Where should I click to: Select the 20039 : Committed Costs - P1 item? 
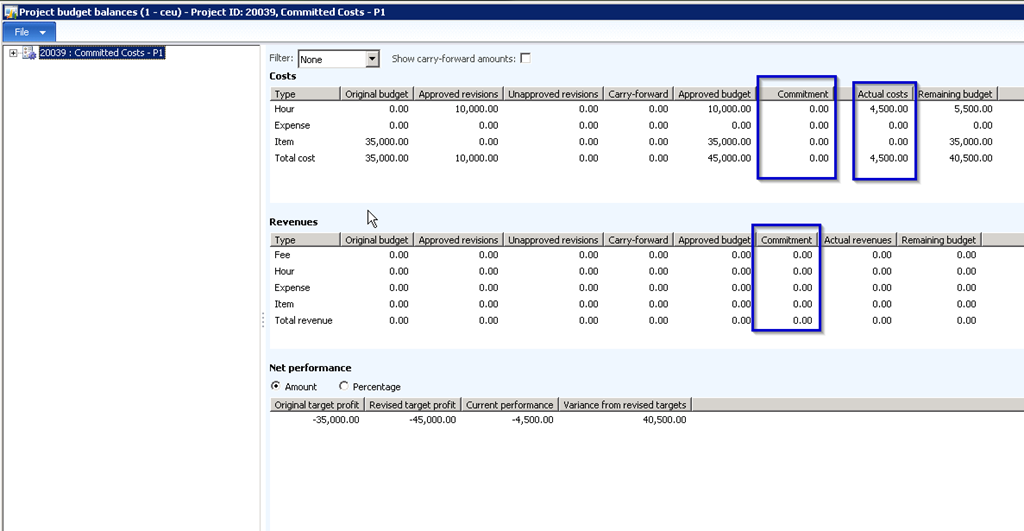click(102, 53)
